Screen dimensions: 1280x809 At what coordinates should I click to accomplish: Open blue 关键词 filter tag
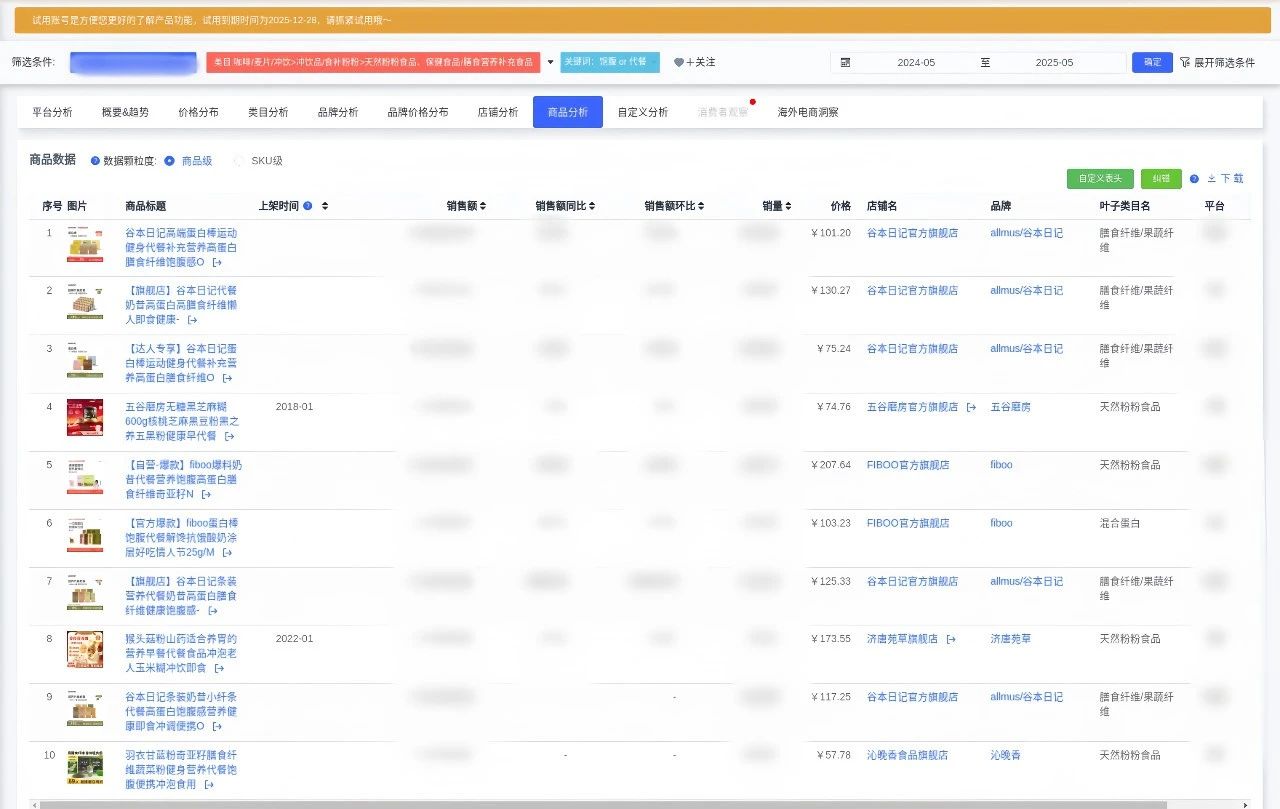(x=610, y=62)
